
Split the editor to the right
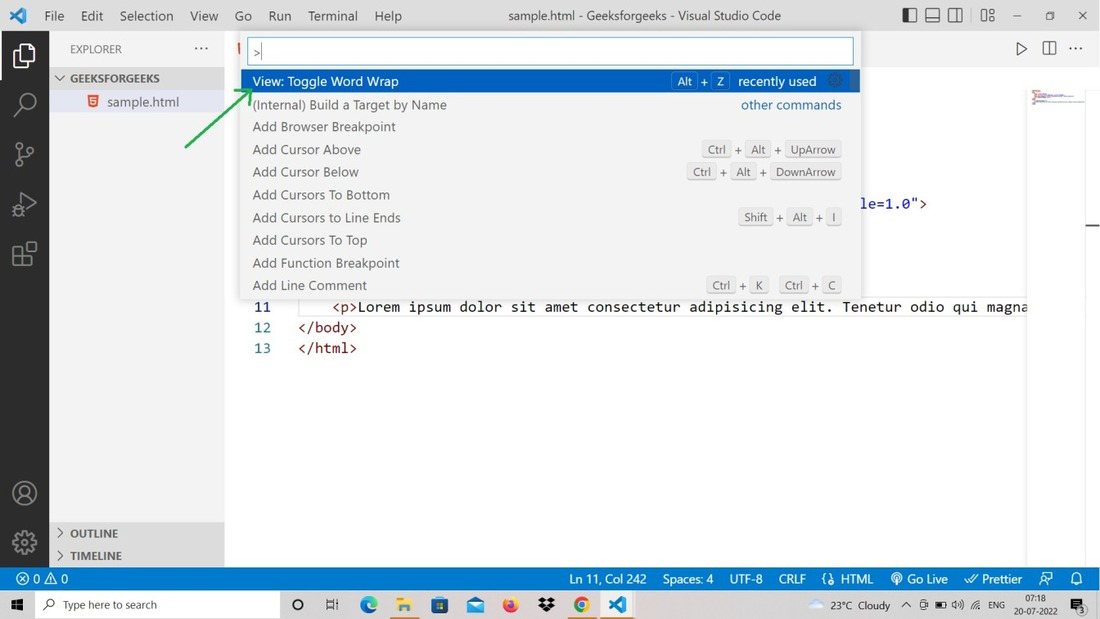[x=1049, y=48]
